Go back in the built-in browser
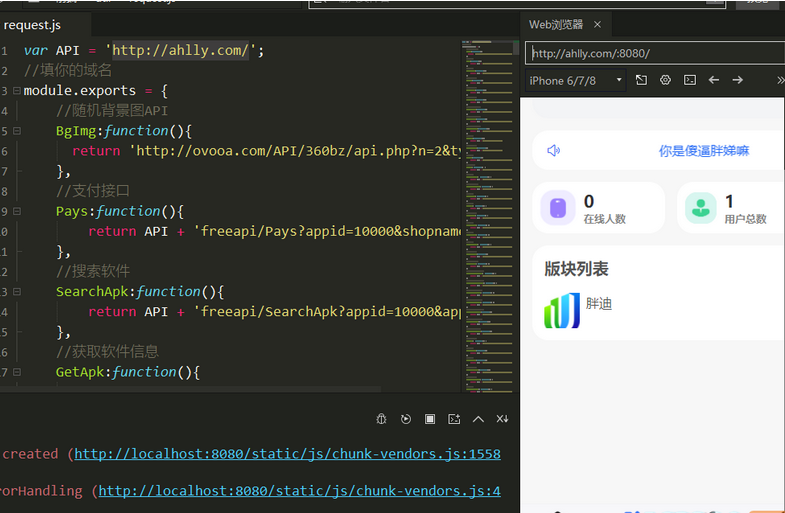 [714, 80]
